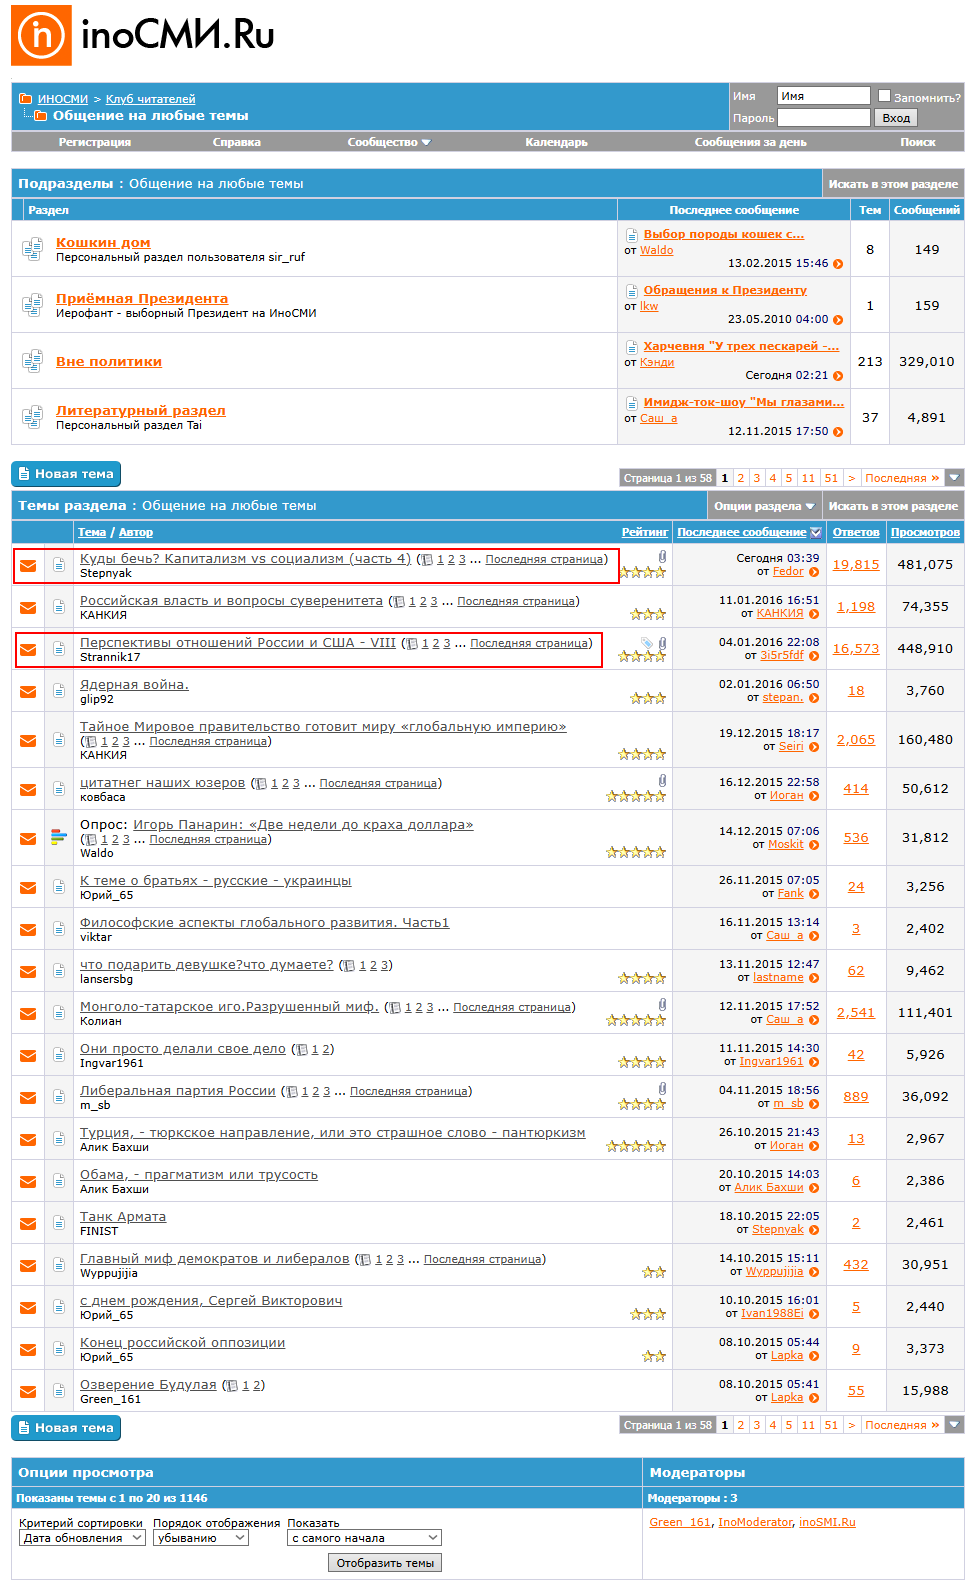The width and height of the screenshot is (978, 1584).
Task: Click paperclip attachment icon in Куда бечь row
Action: 662,556
